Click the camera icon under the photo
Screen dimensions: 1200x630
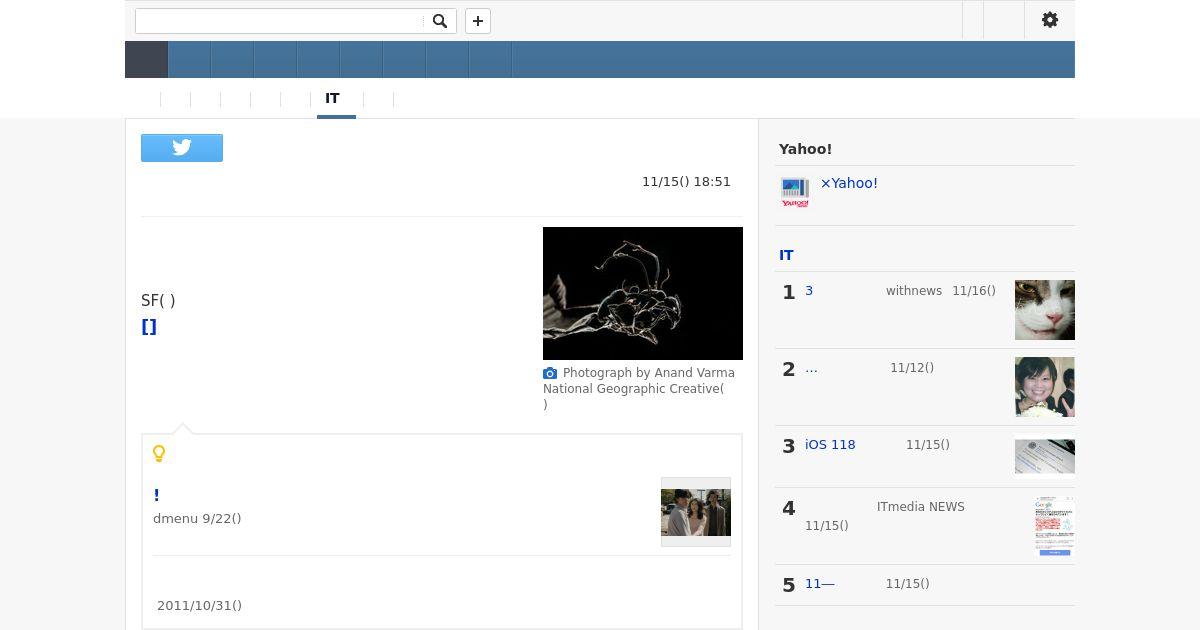(x=550, y=373)
